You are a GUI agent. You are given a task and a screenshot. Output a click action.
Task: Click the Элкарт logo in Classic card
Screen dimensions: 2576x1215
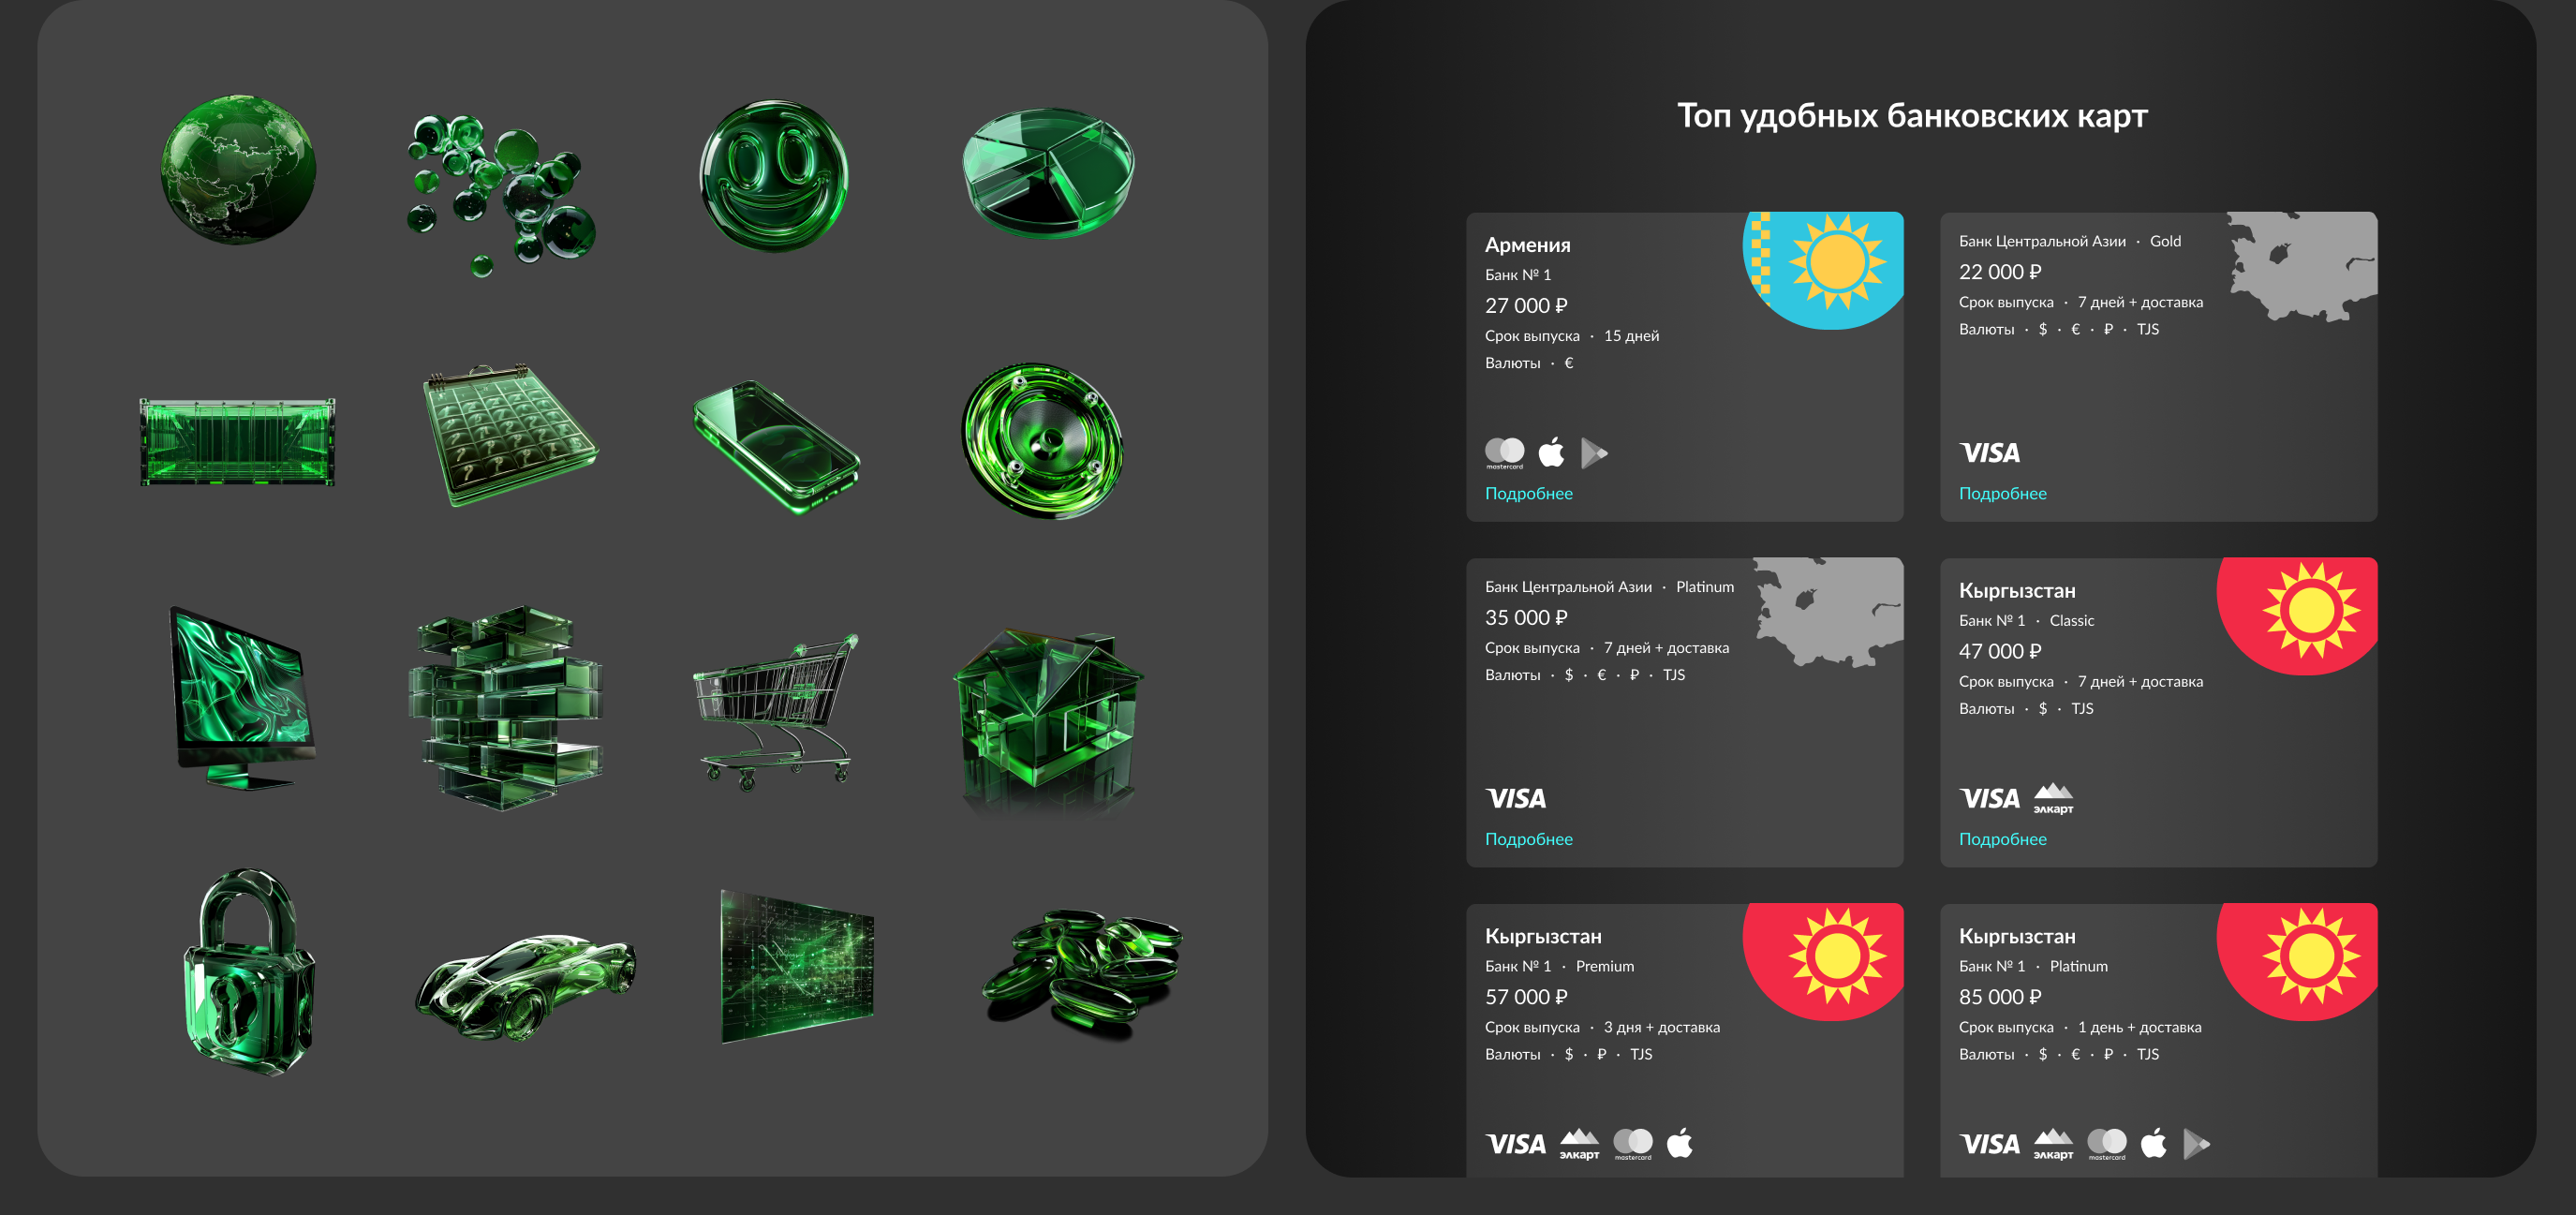pyautogui.click(x=2053, y=798)
